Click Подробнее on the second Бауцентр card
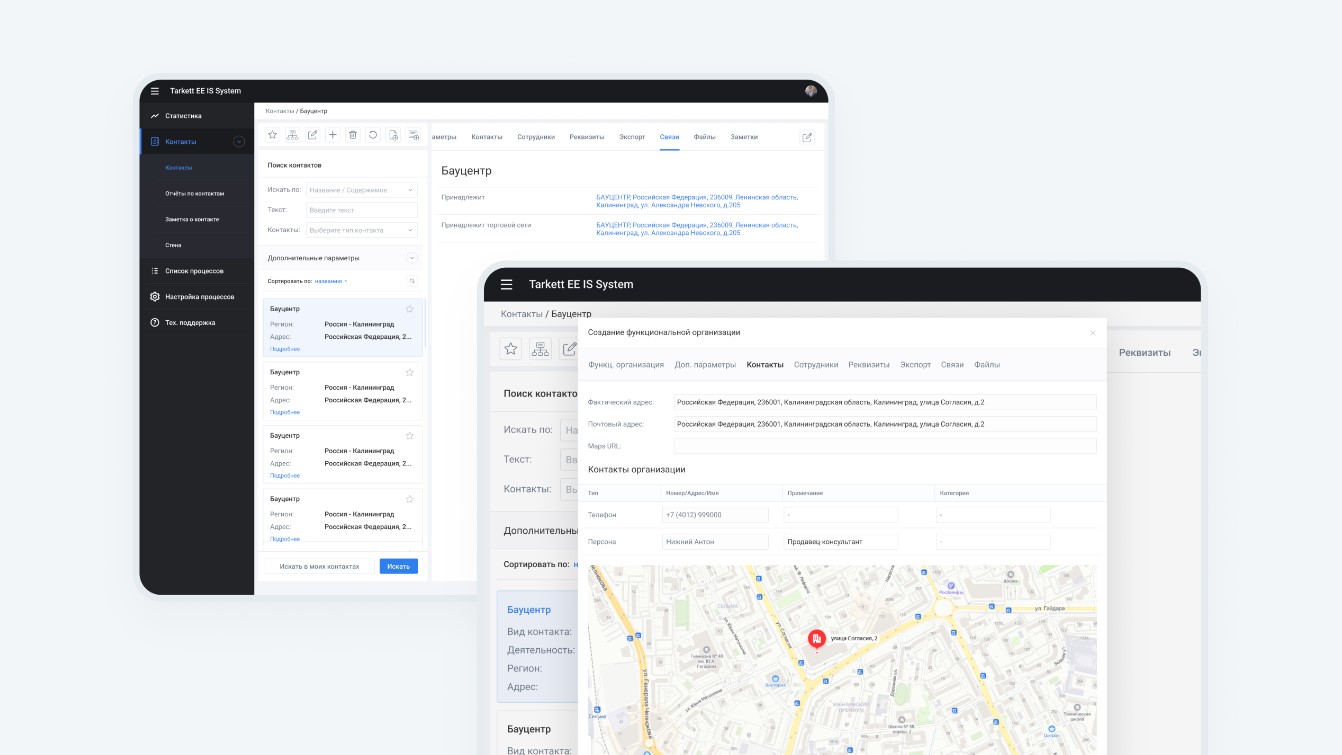 (x=284, y=412)
